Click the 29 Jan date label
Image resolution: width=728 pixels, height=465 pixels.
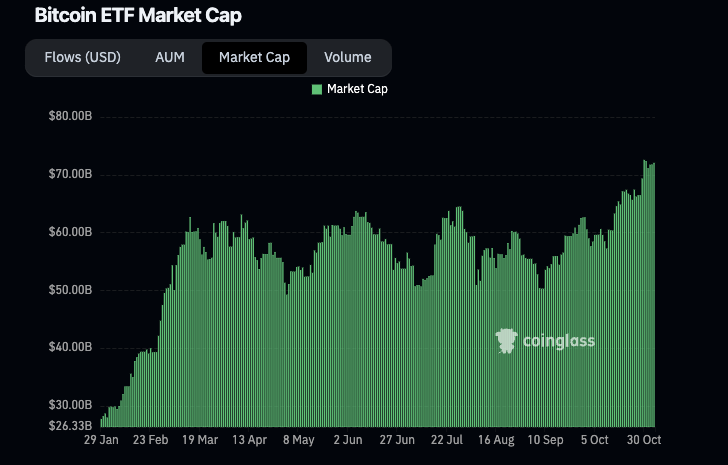[x=101, y=439]
